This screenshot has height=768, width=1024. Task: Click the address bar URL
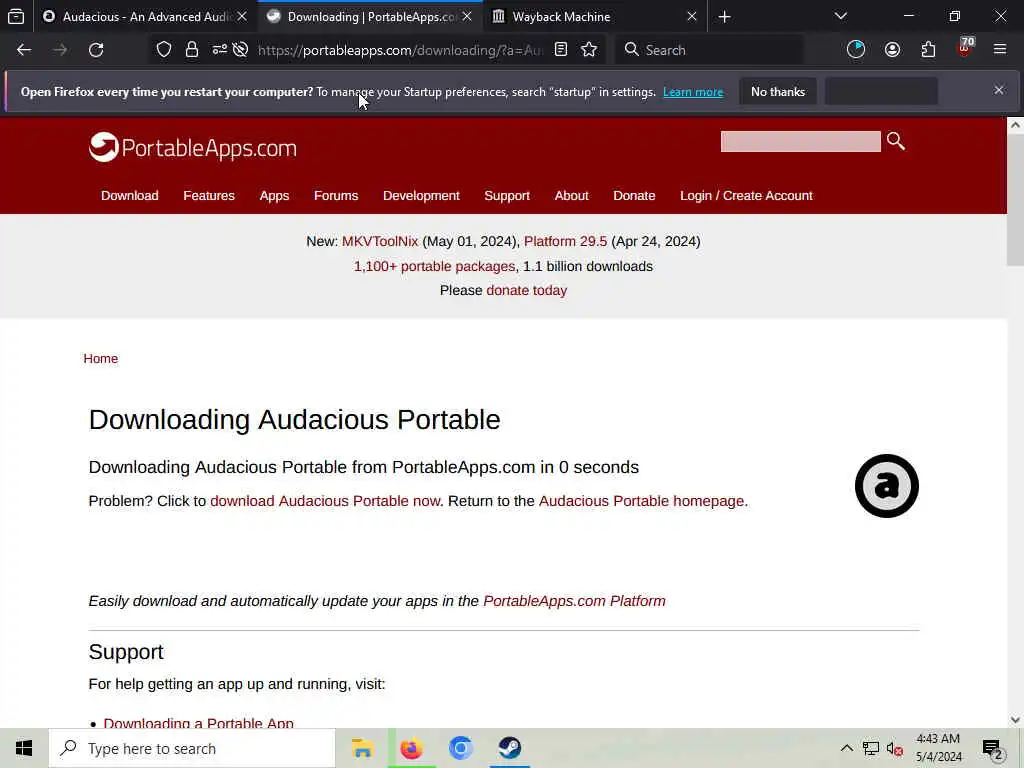[x=400, y=50]
